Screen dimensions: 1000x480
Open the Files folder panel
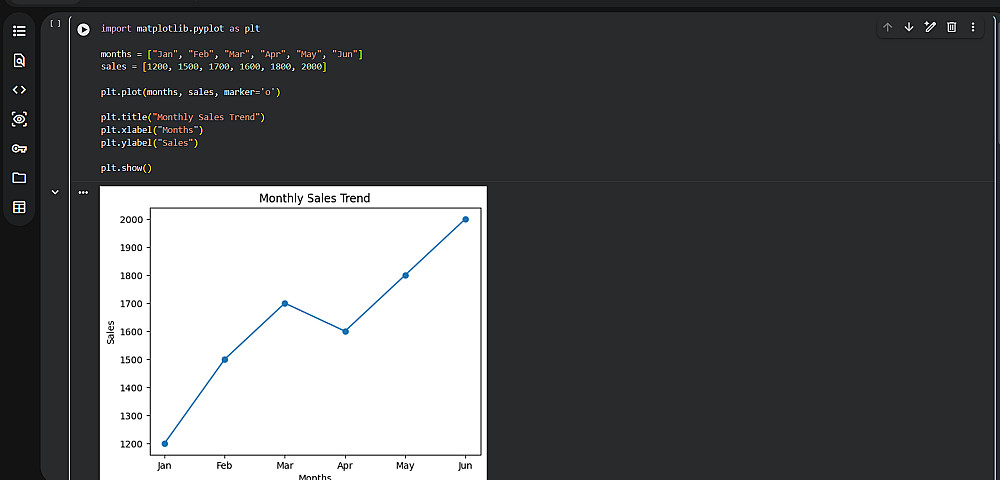[19, 178]
